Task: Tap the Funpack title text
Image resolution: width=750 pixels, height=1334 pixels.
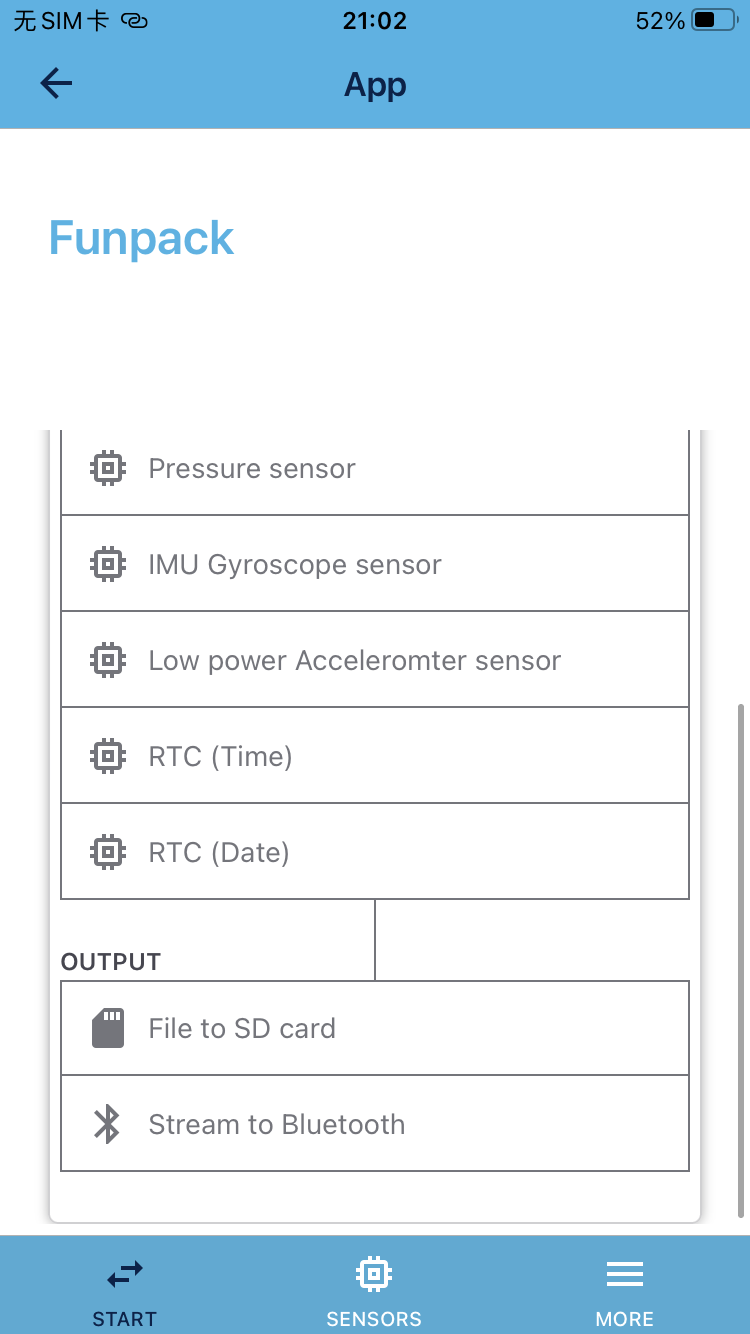Action: point(141,239)
